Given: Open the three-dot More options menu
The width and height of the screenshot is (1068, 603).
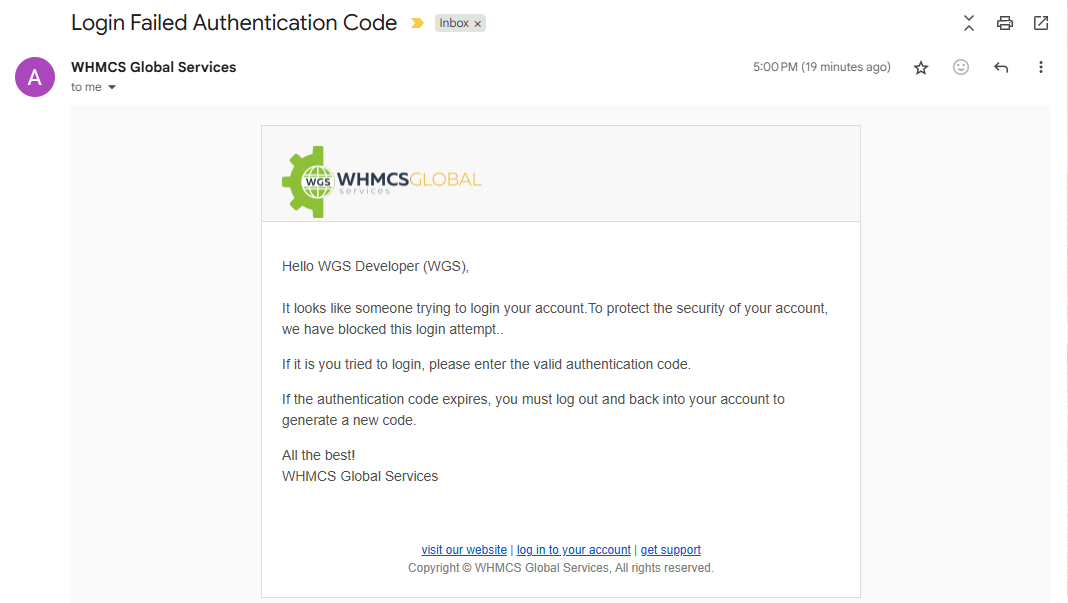Looking at the screenshot, I should [x=1041, y=67].
